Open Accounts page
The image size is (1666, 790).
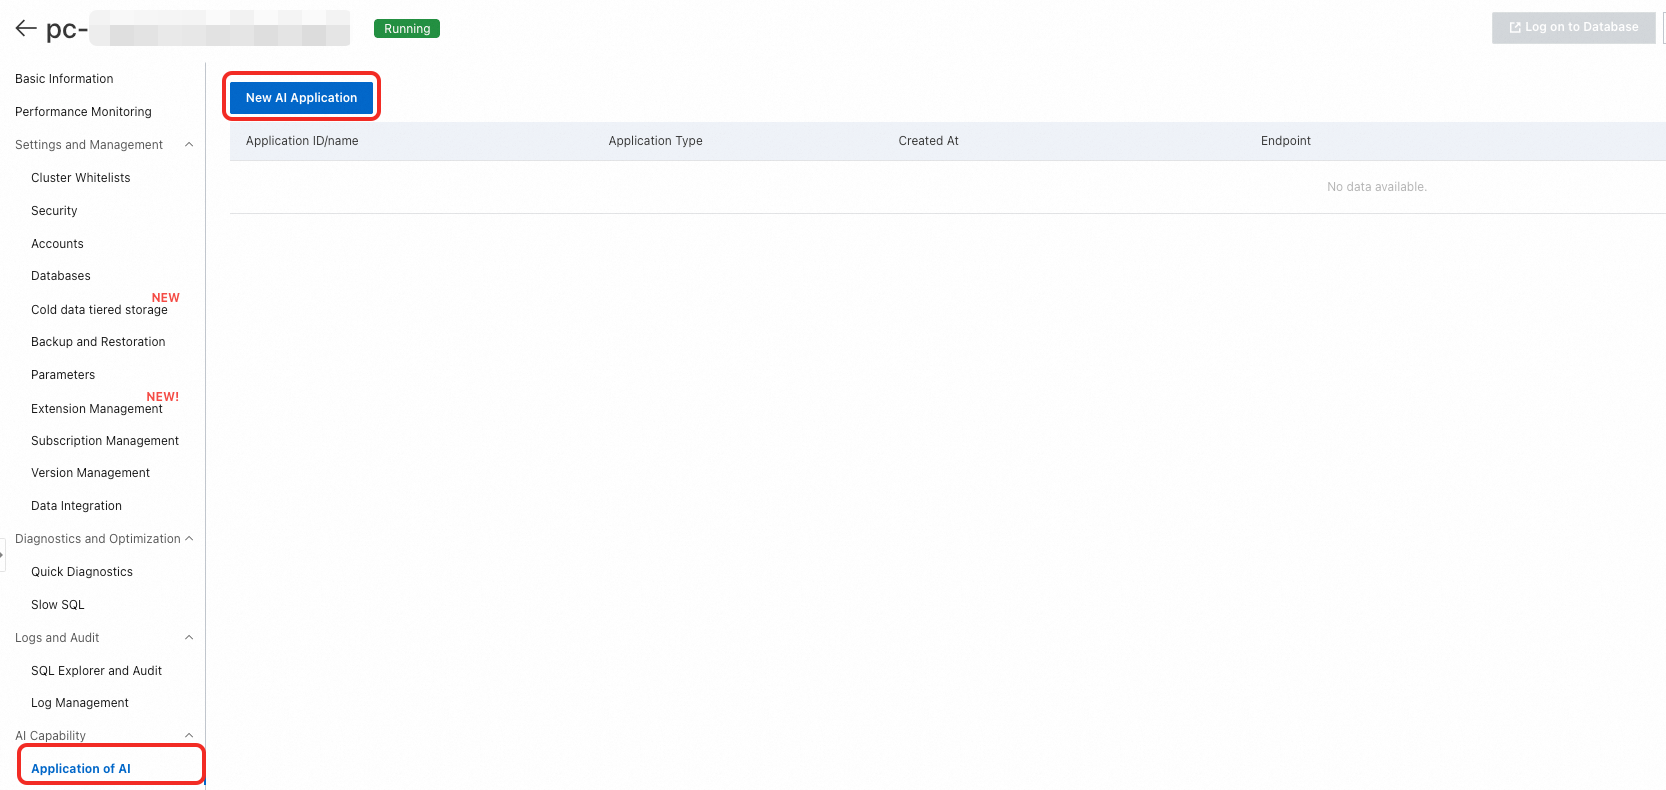(57, 244)
